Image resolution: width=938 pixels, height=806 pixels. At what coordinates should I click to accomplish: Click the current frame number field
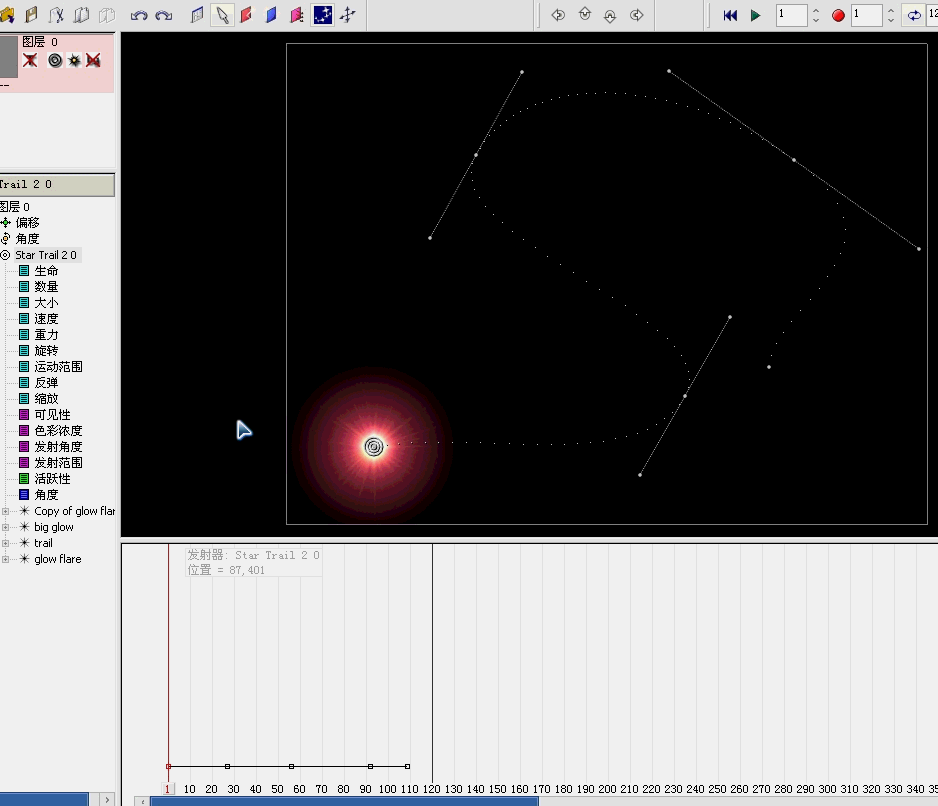tap(791, 15)
